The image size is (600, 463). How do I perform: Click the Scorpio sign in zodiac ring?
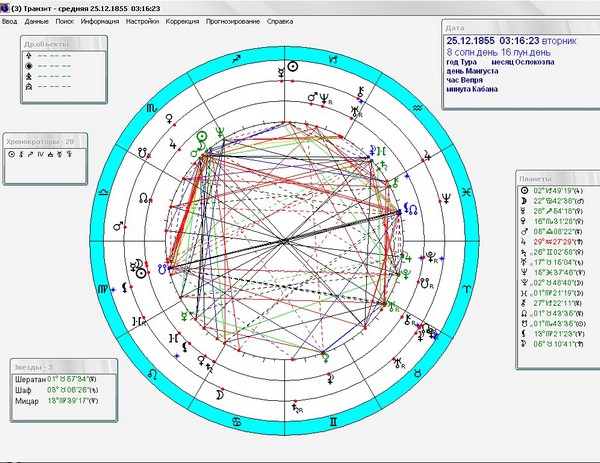(x=152, y=108)
